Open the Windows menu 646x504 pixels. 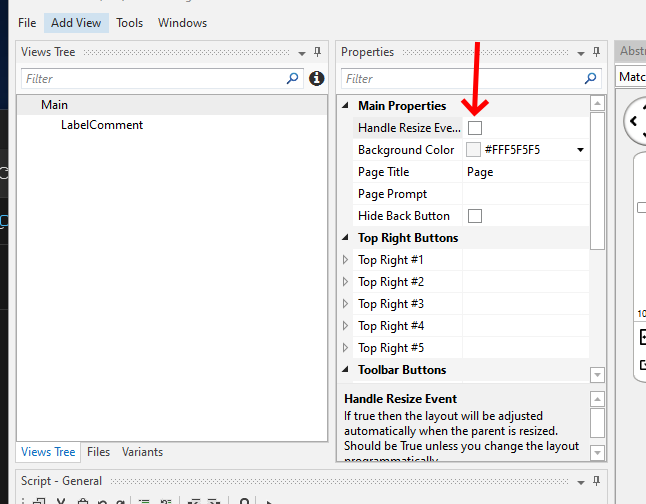pos(183,23)
